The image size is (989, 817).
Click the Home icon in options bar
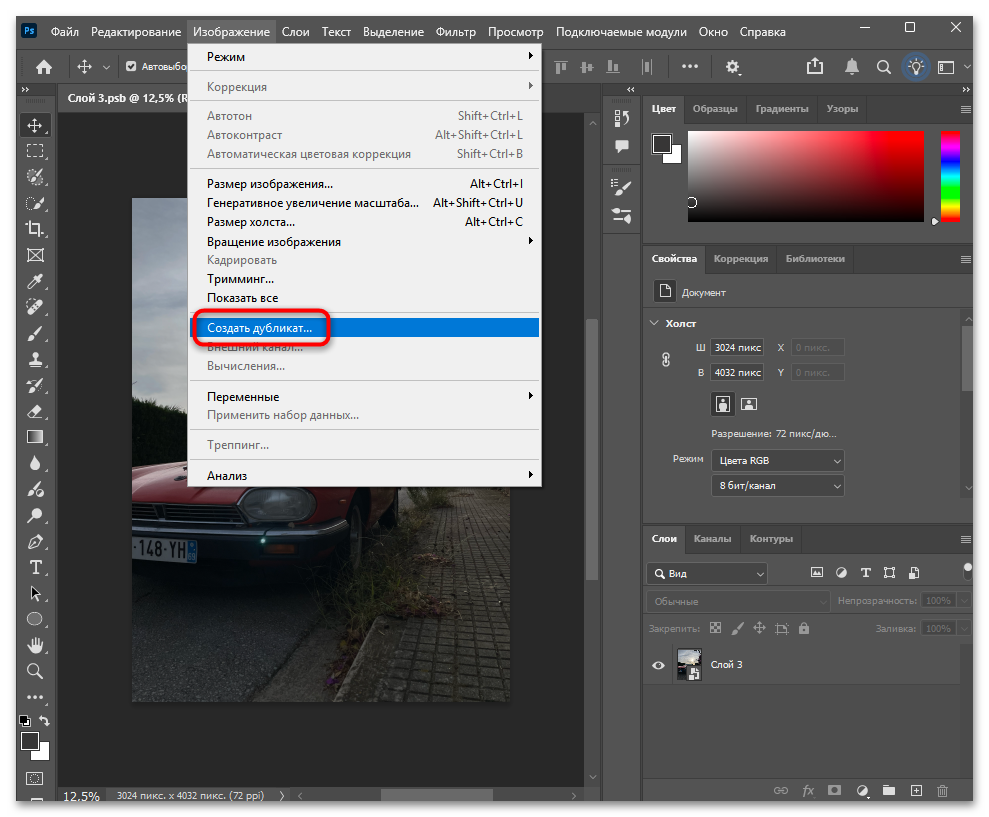[44, 67]
